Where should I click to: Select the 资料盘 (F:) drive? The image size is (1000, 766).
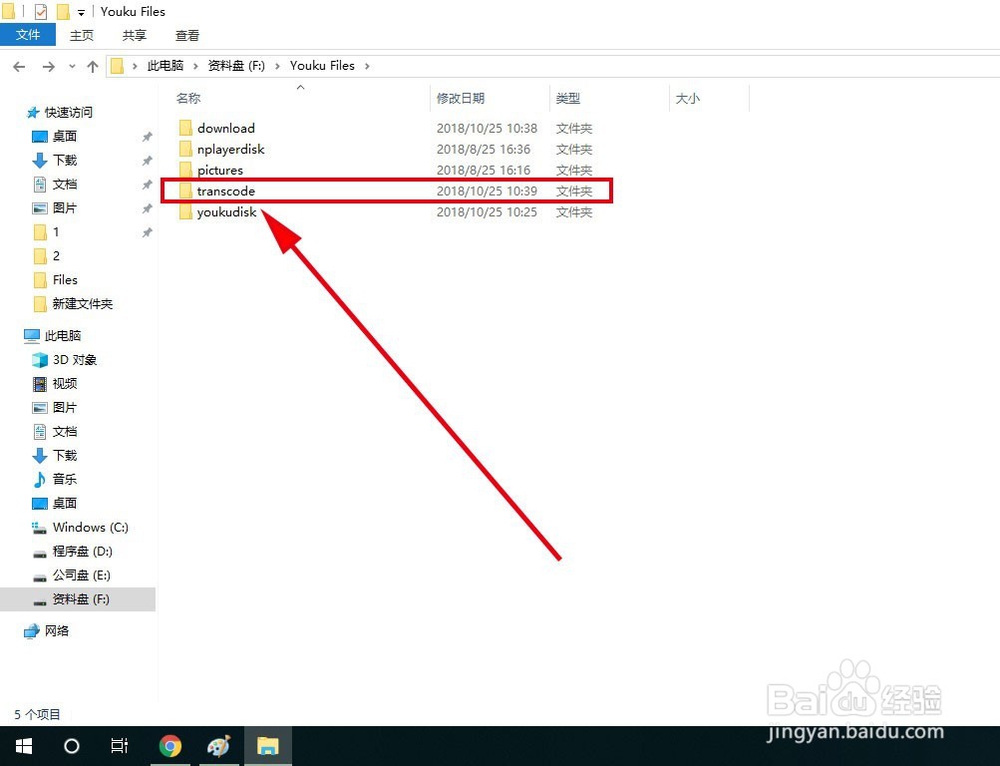click(x=81, y=599)
